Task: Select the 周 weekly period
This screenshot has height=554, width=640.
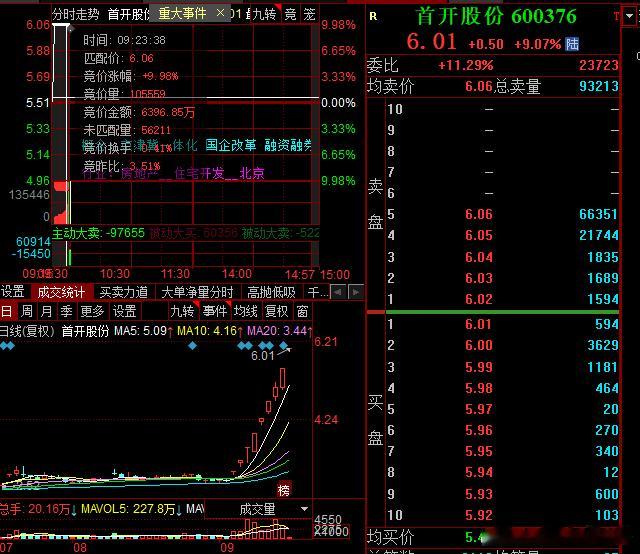Action: (x=27, y=311)
